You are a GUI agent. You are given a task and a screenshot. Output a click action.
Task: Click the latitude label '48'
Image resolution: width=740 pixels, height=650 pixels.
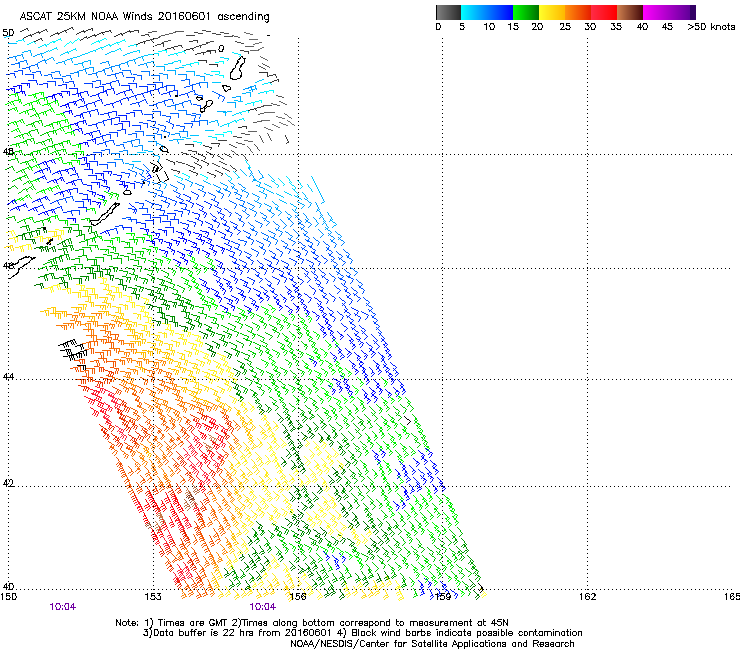[x=8, y=152]
